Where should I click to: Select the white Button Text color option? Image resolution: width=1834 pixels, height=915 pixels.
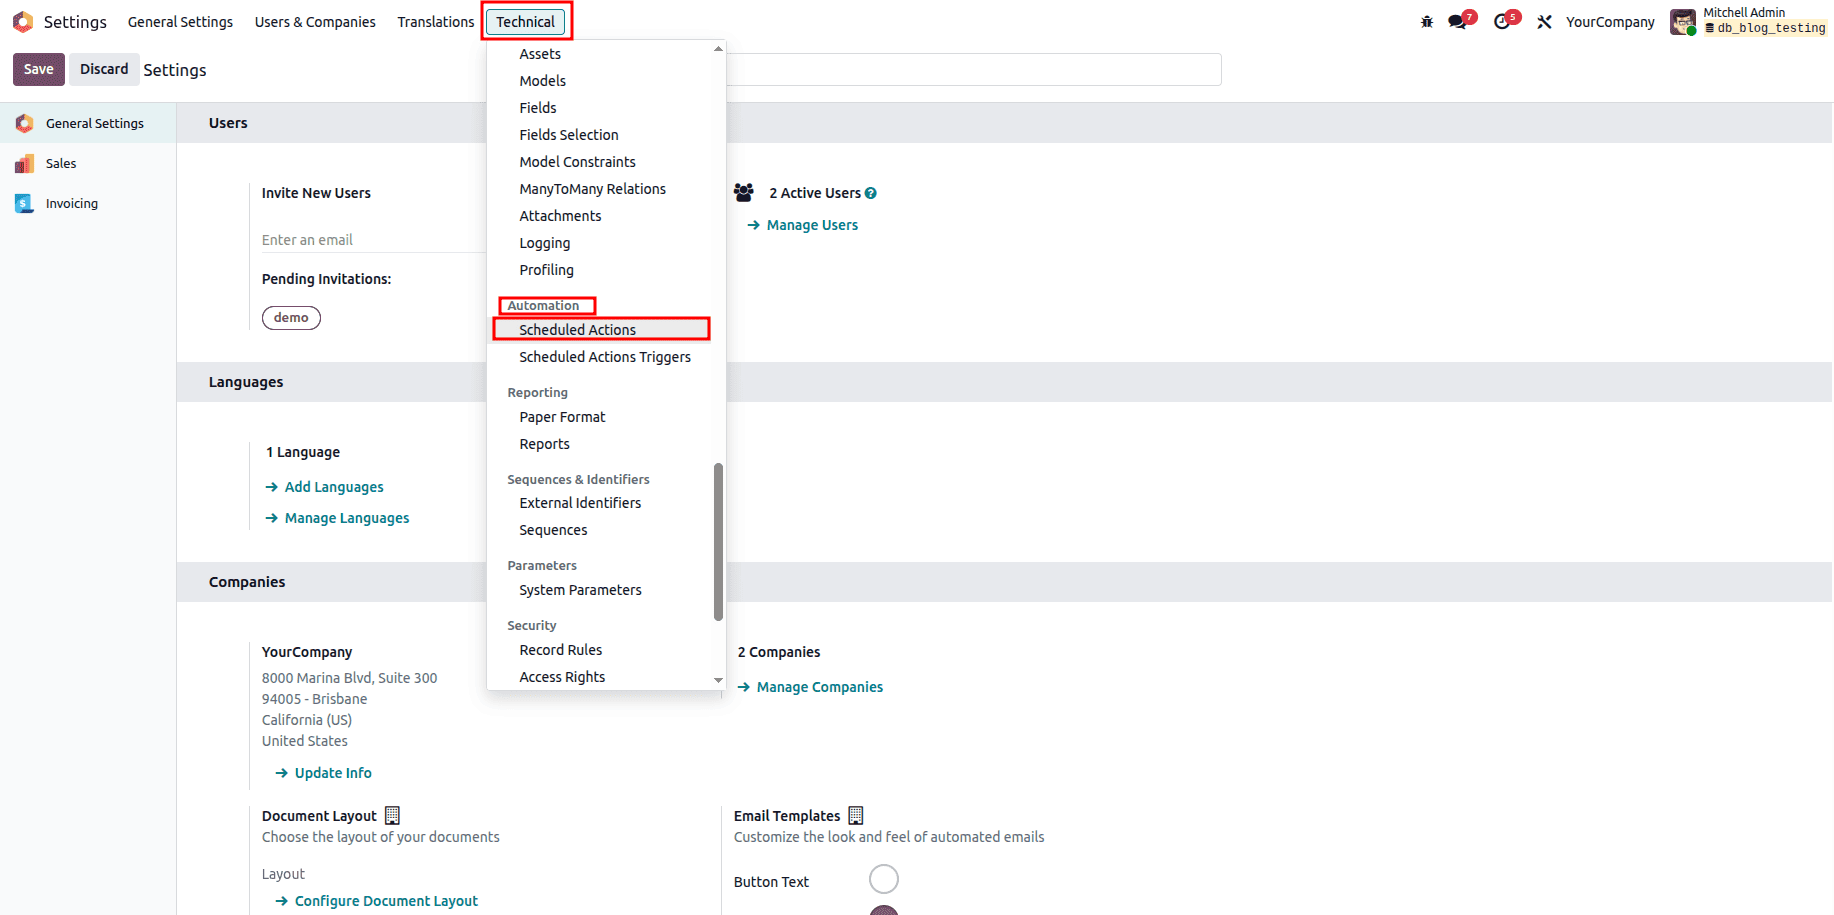[x=884, y=878]
